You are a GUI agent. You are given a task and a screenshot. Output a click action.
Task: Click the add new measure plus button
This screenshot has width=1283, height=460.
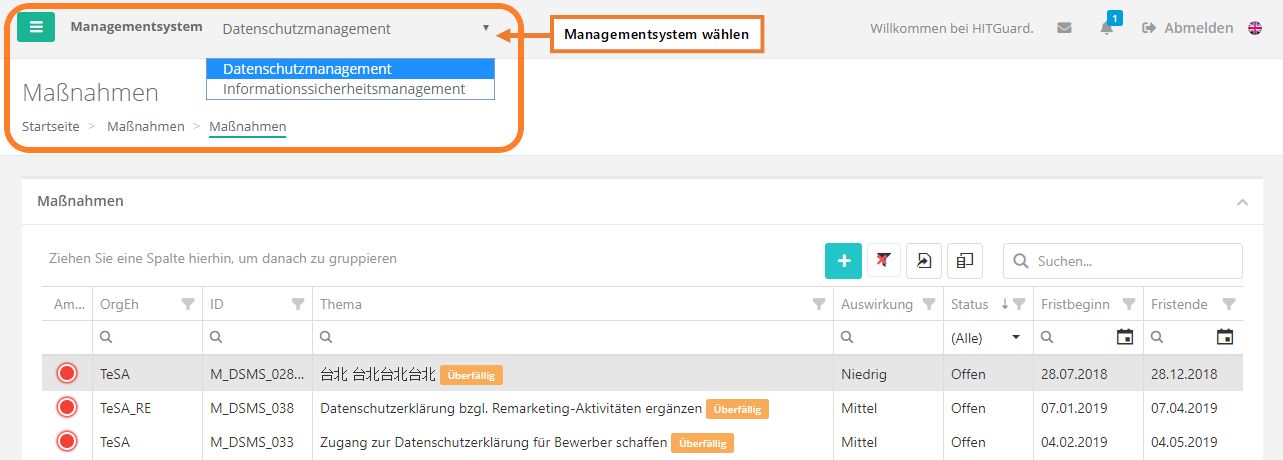tap(843, 260)
